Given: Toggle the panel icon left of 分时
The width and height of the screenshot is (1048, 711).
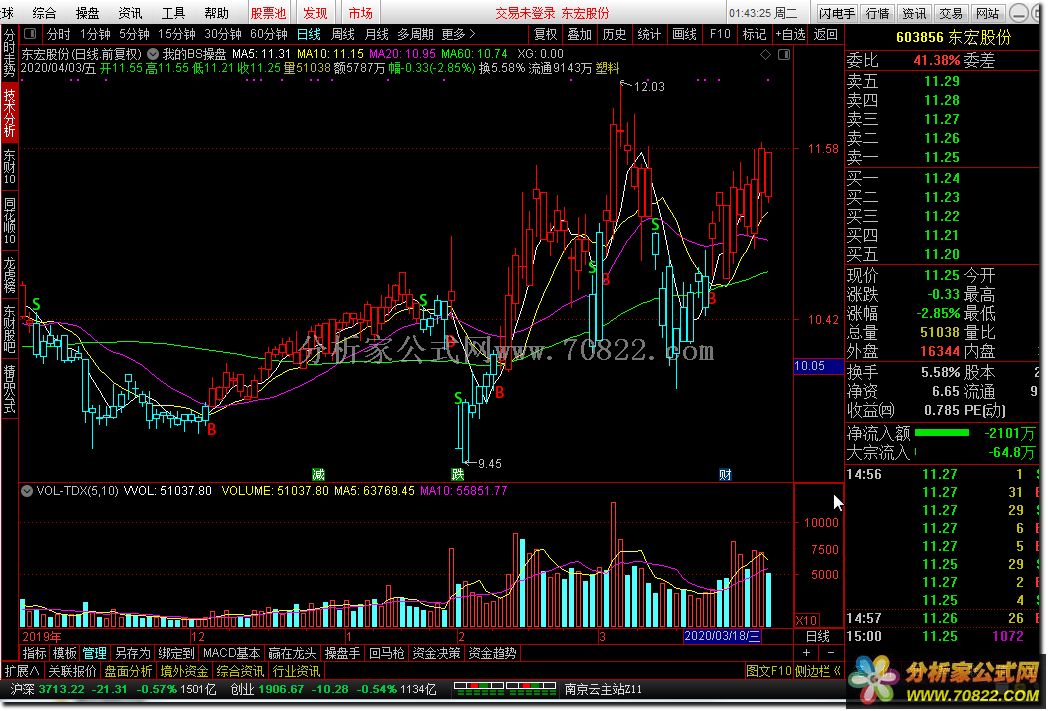Looking at the screenshot, I should (30, 33).
